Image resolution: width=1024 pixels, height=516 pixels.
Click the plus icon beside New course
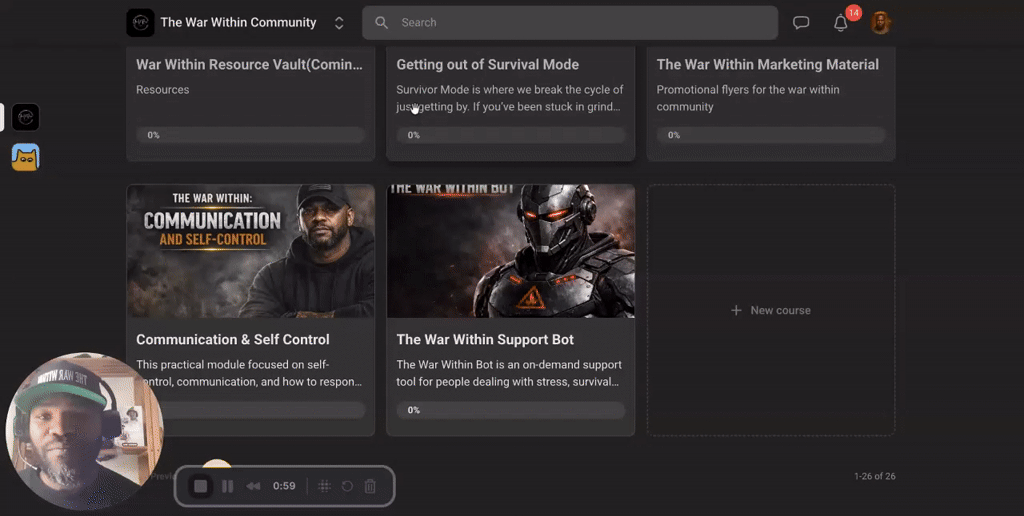tap(736, 310)
